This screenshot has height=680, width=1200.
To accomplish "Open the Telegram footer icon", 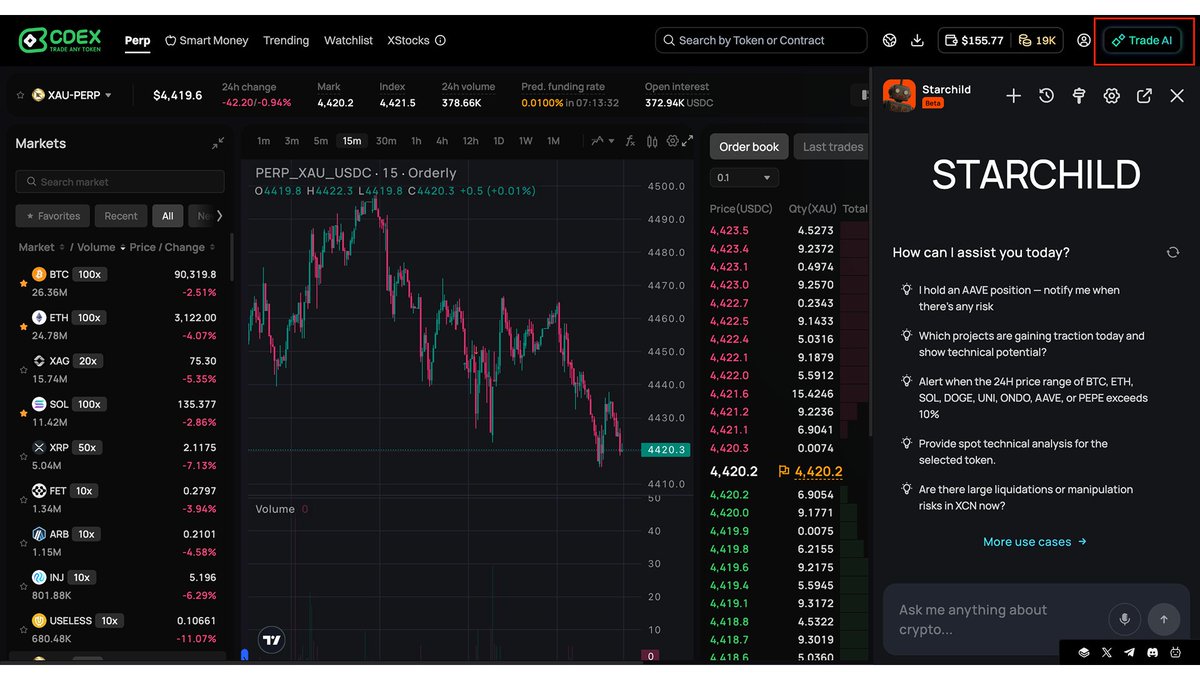I will coord(1129,652).
